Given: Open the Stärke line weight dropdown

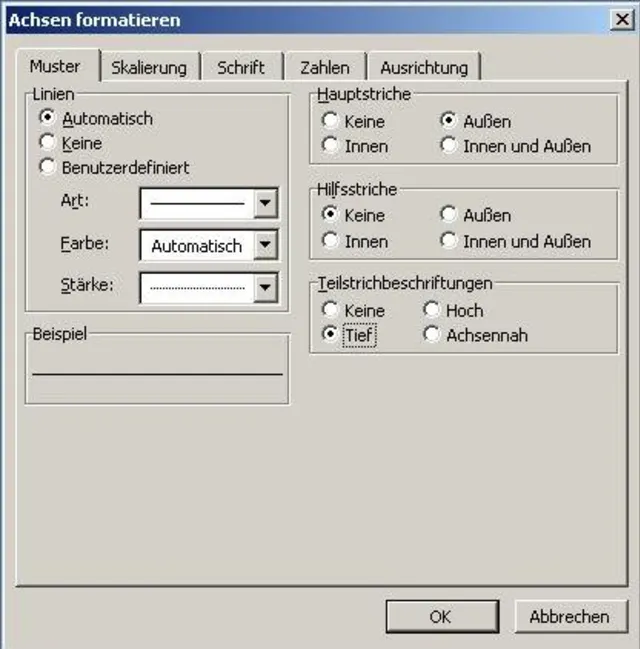Looking at the screenshot, I should [265, 287].
